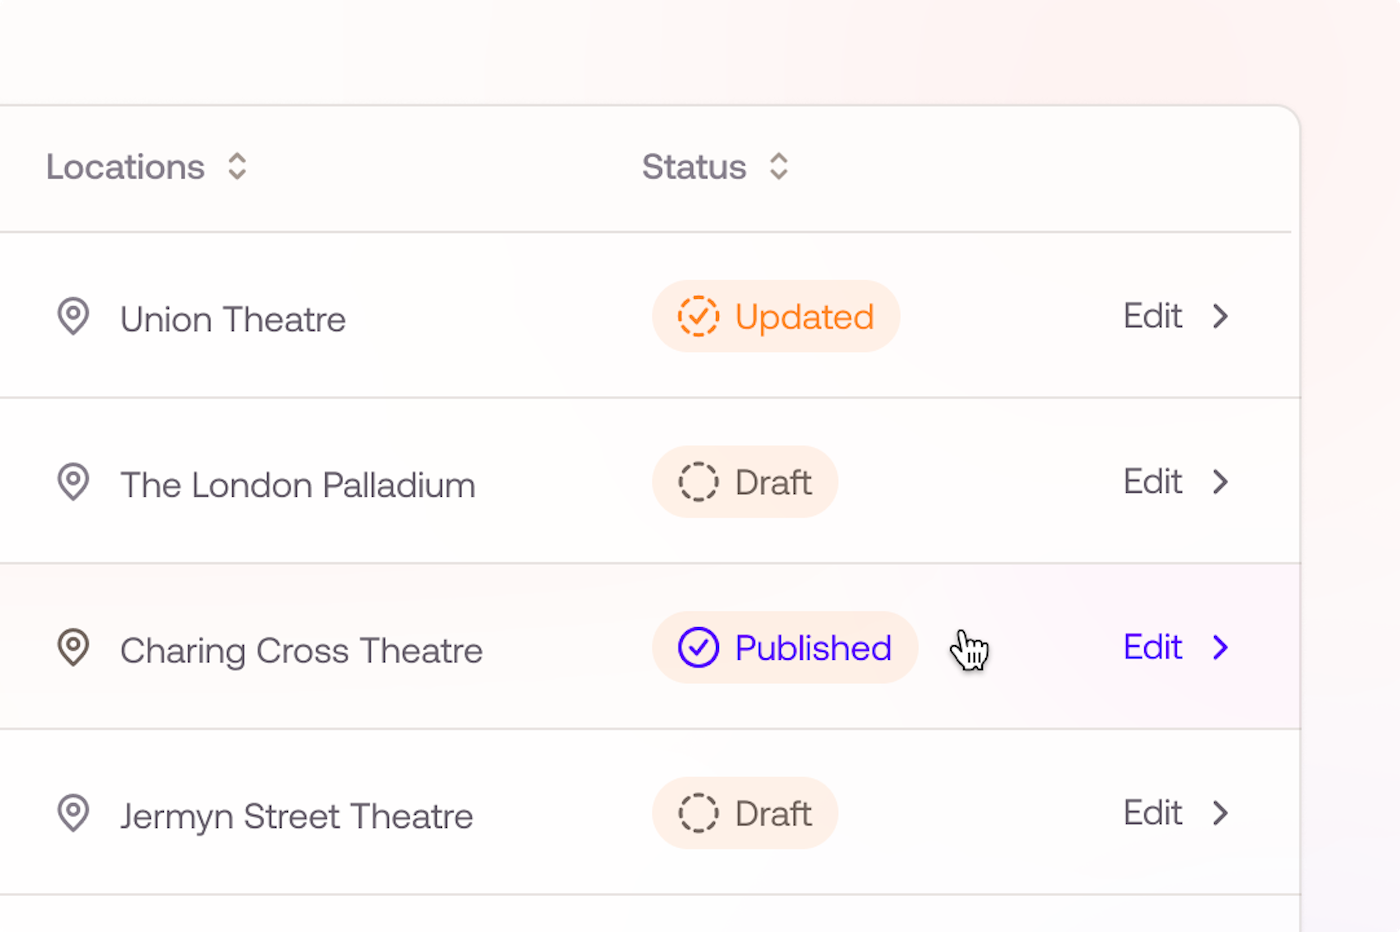Select the Updated status badge text
The width and height of the screenshot is (1400, 932).
pos(804,318)
